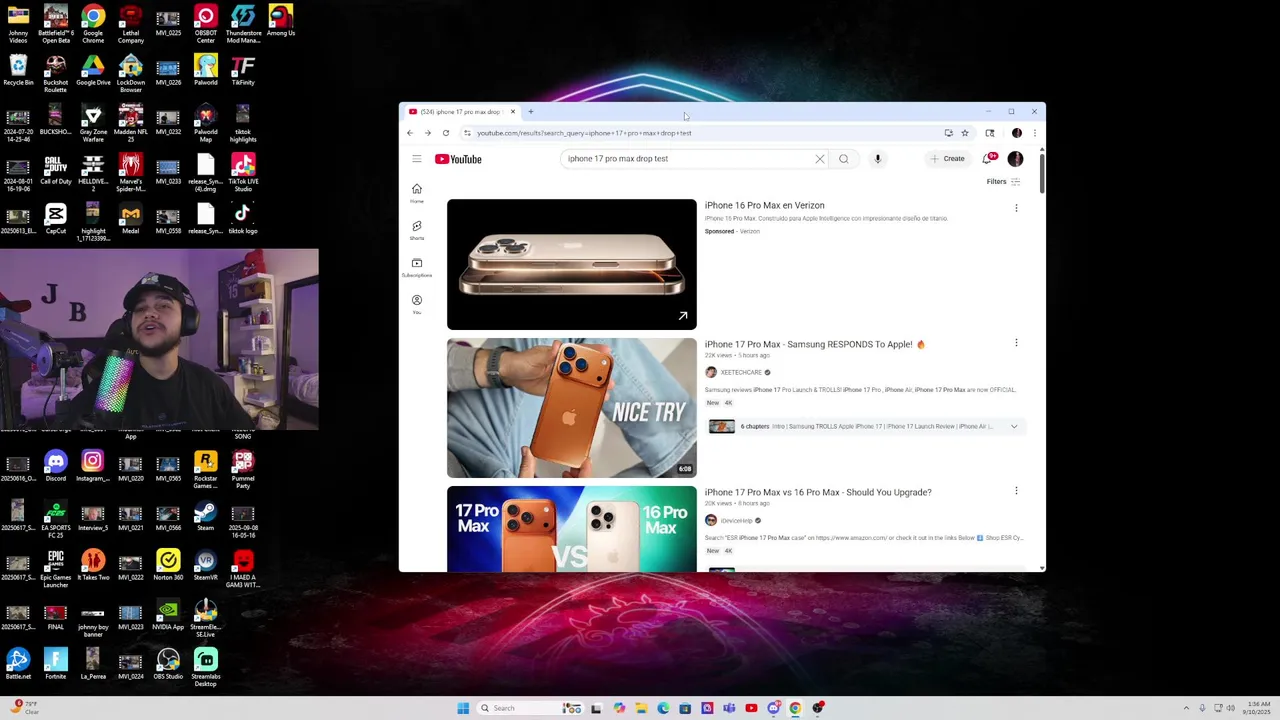Open a new Chrome tab
Image resolution: width=1280 pixels, height=720 pixels.
tap(531, 112)
